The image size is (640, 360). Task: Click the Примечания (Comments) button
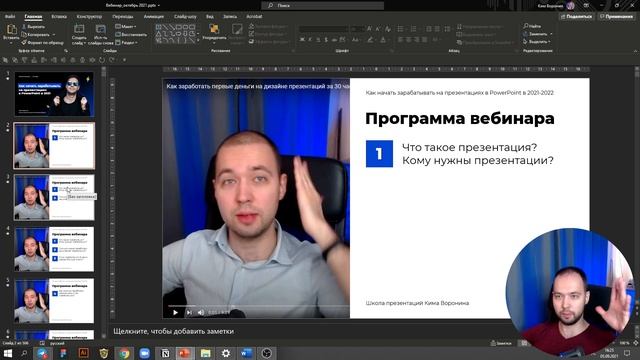616,16
